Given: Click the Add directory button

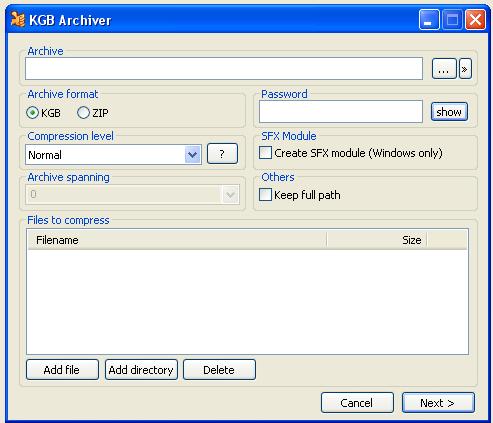Looking at the screenshot, I should 141,370.
